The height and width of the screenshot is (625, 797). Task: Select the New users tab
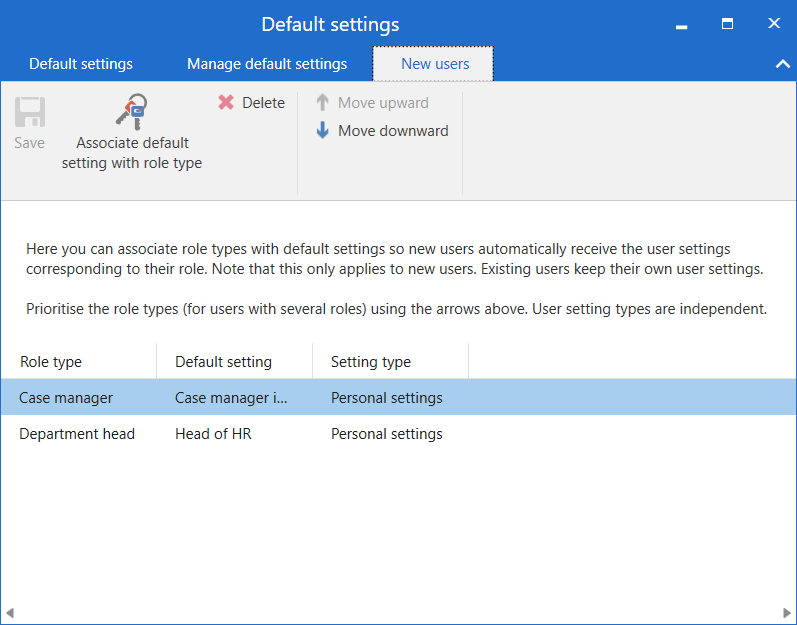click(433, 64)
